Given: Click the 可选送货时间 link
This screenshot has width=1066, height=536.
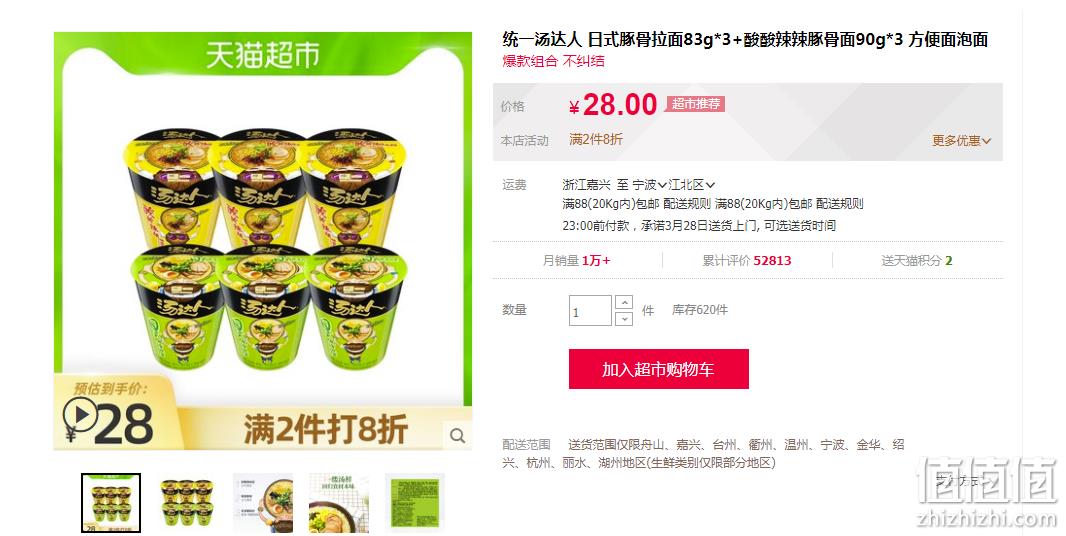Looking at the screenshot, I should click(800, 226).
